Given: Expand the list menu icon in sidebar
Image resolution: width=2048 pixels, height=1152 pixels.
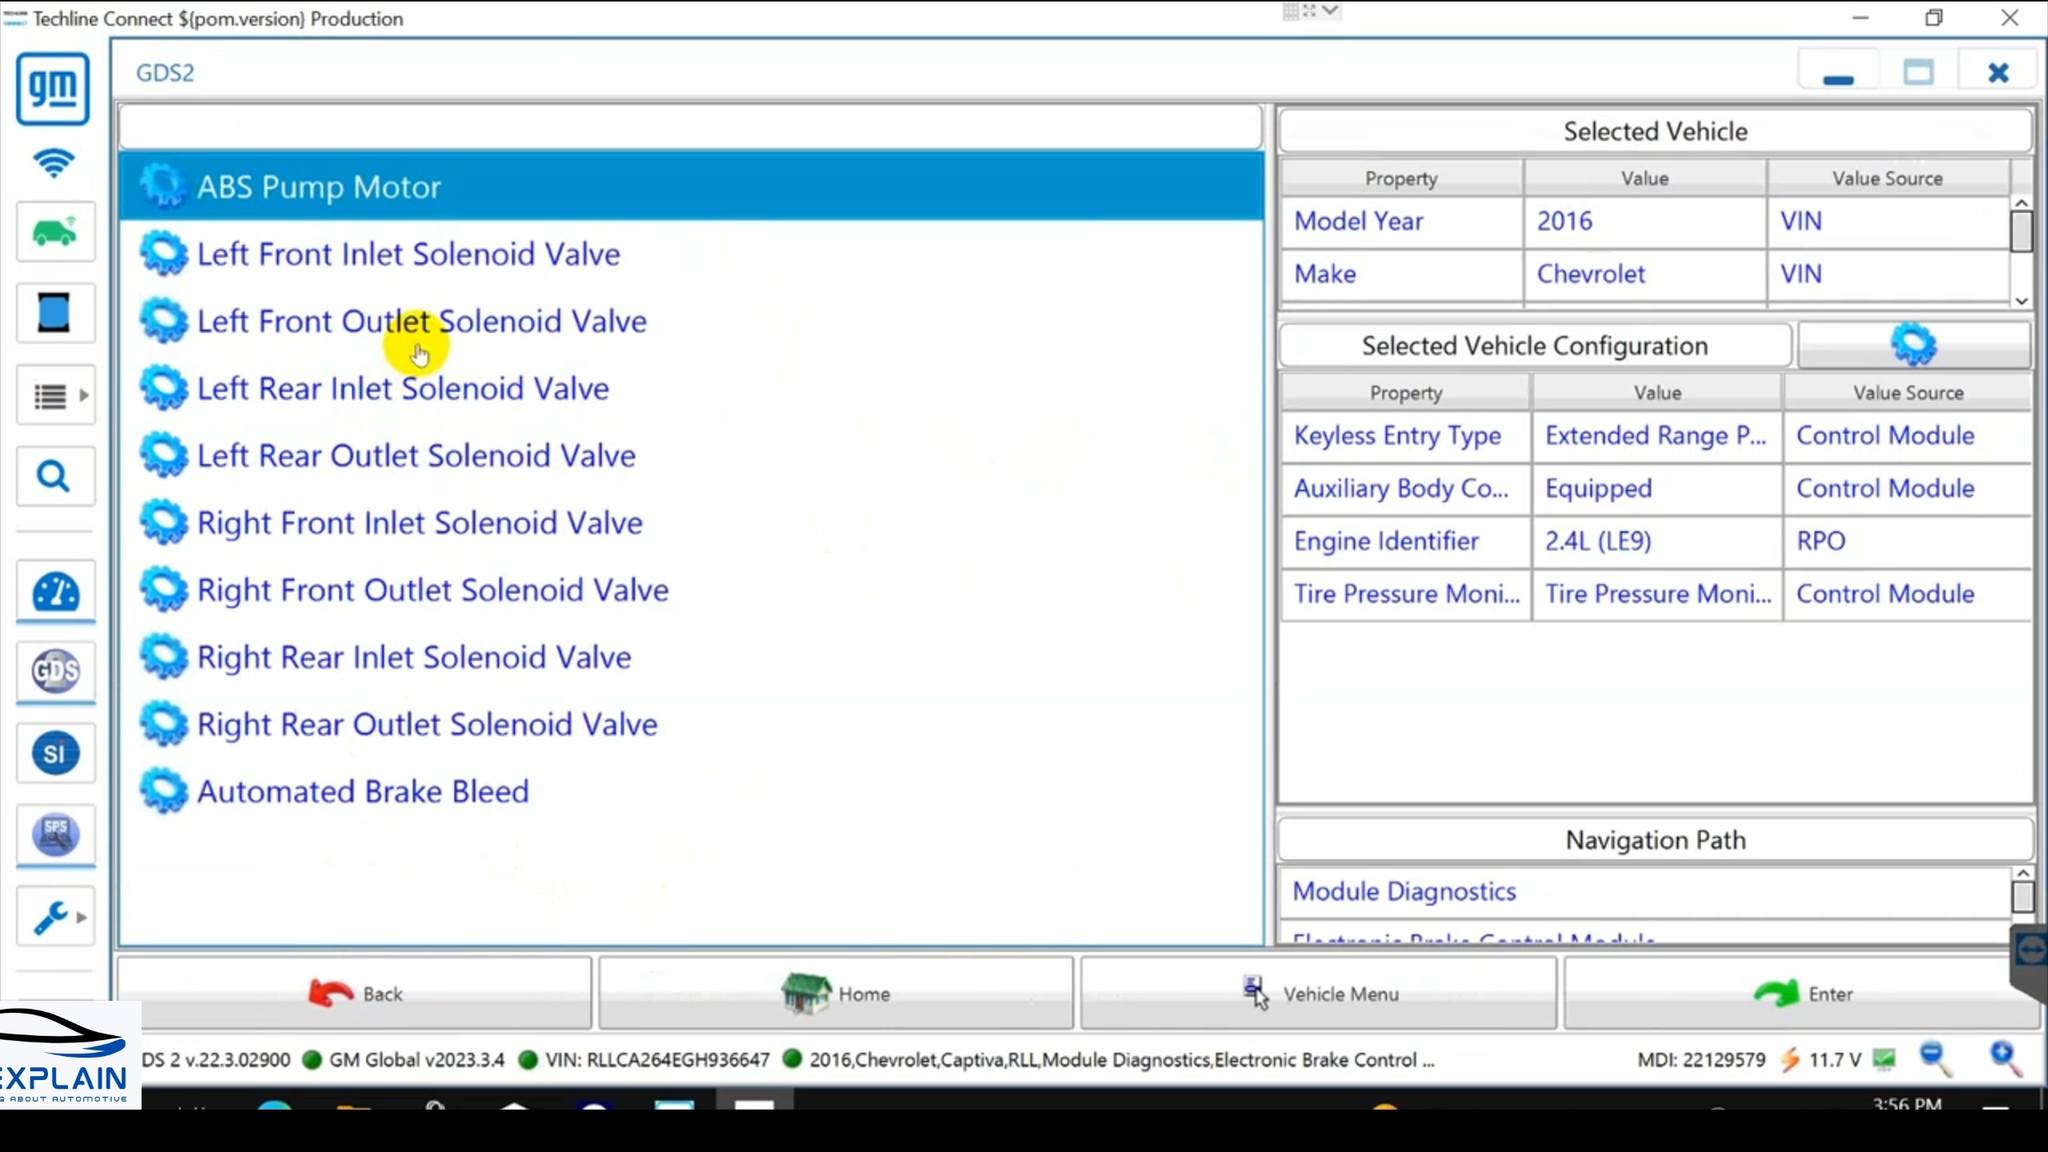Looking at the screenshot, I should coord(55,396).
